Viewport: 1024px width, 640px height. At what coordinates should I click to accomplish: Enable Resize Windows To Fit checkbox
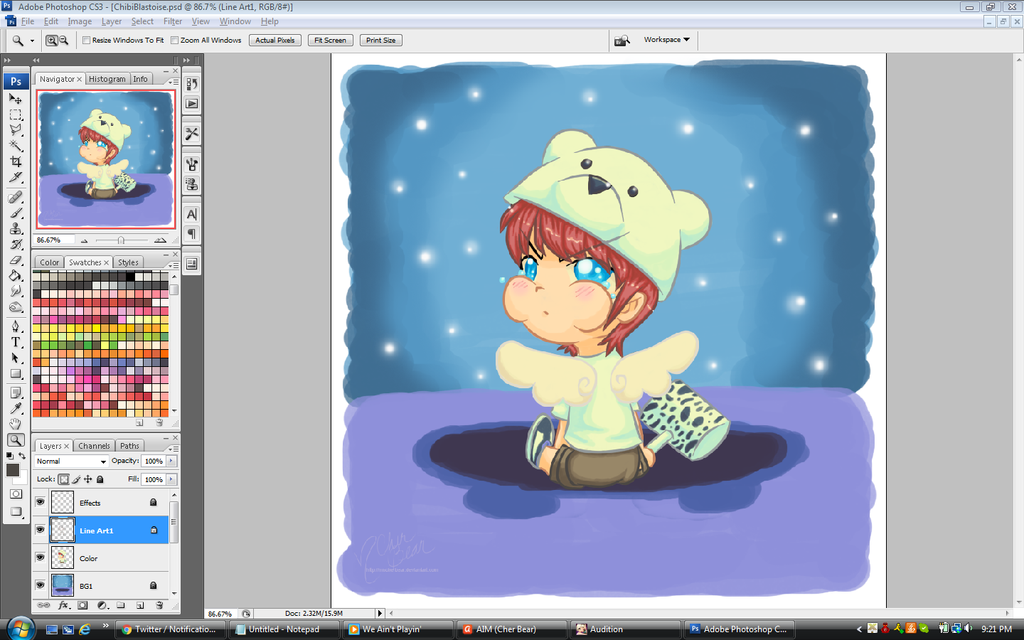point(86,41)
